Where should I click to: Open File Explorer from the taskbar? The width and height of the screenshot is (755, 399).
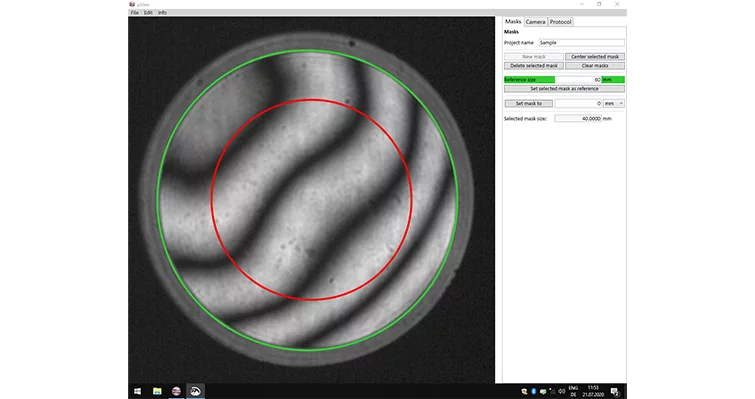(x=157, y=391)
